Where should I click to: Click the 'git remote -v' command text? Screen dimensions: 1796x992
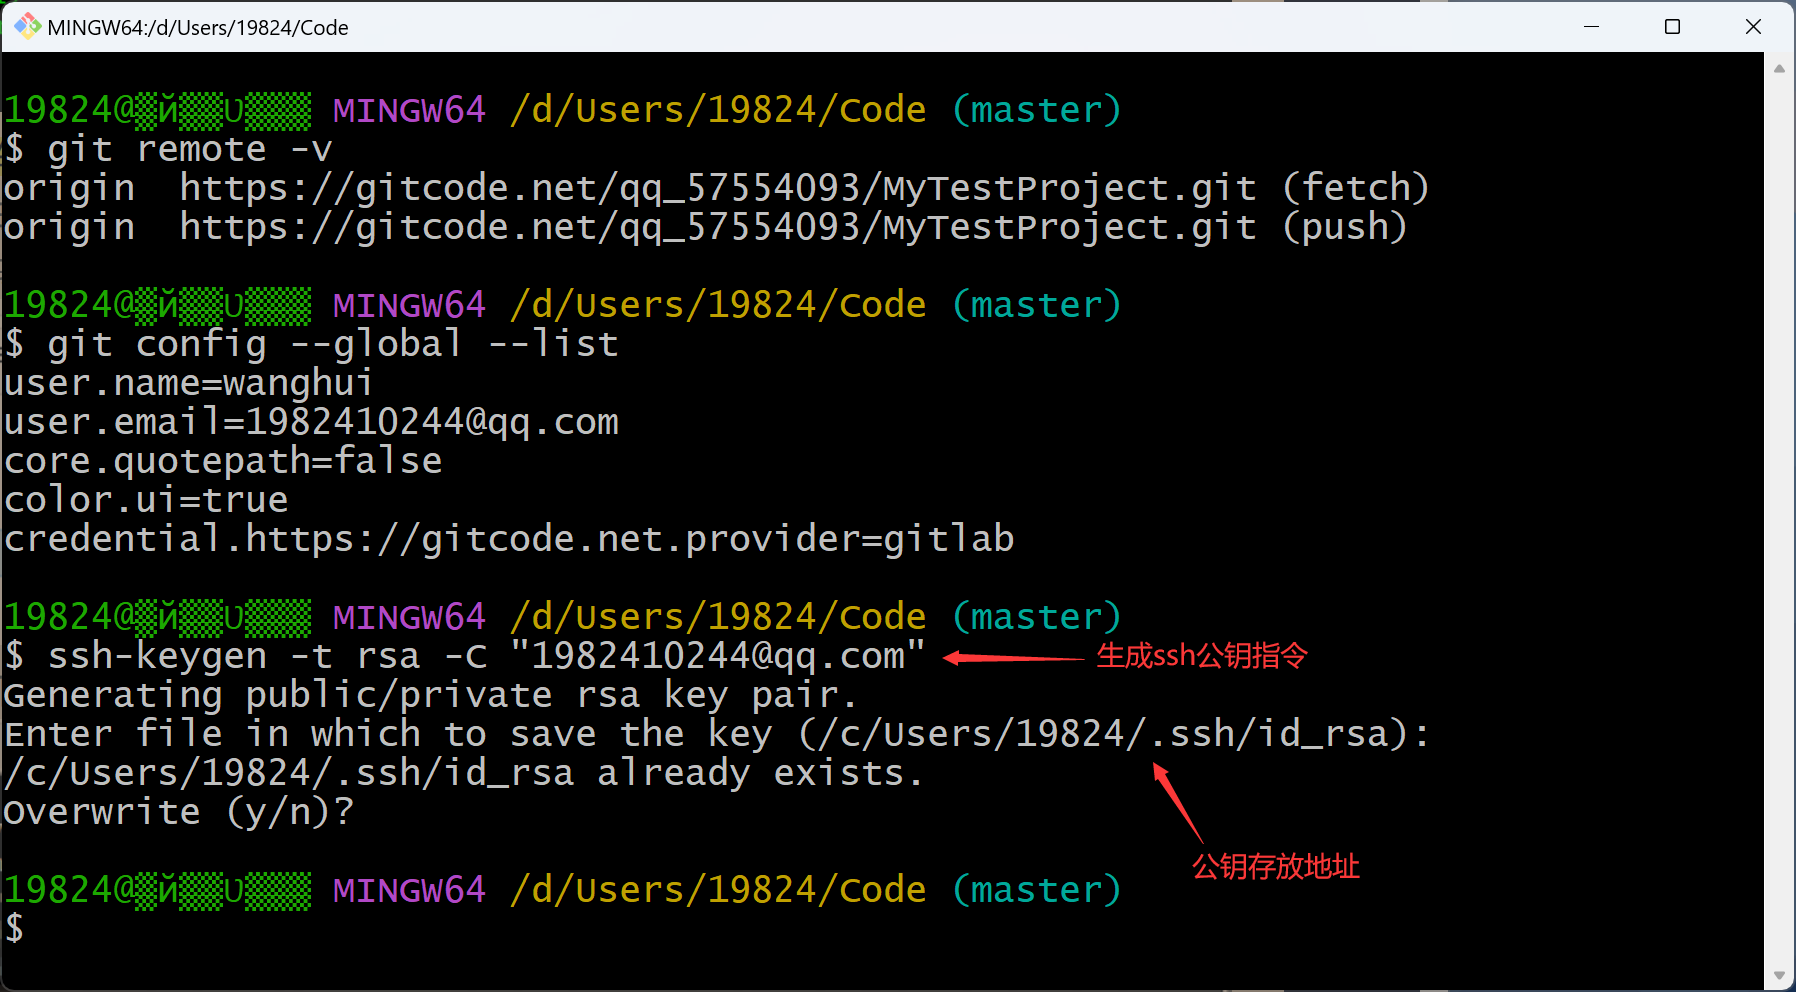tap(189, 149)
